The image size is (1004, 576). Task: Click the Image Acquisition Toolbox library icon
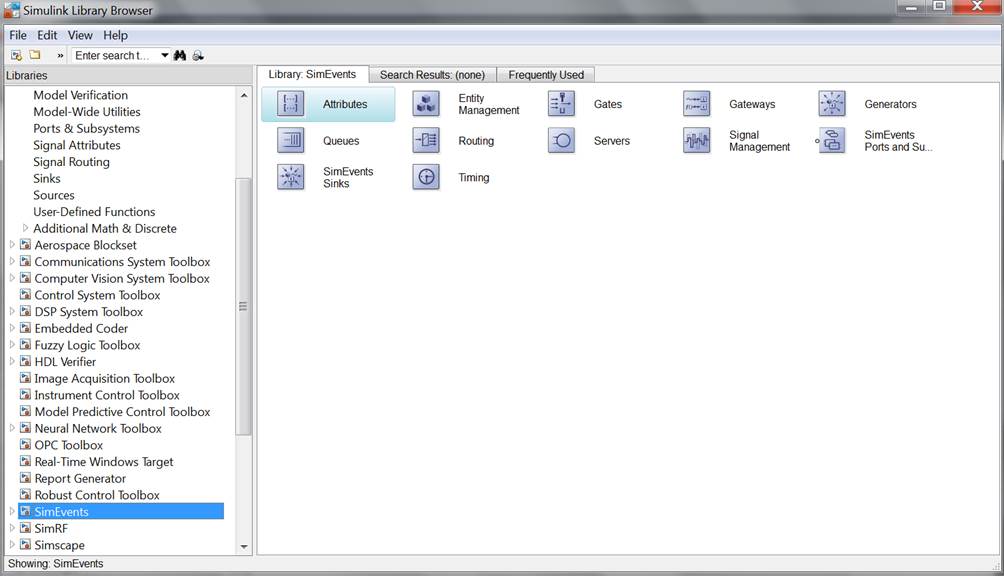coord(26,378)
